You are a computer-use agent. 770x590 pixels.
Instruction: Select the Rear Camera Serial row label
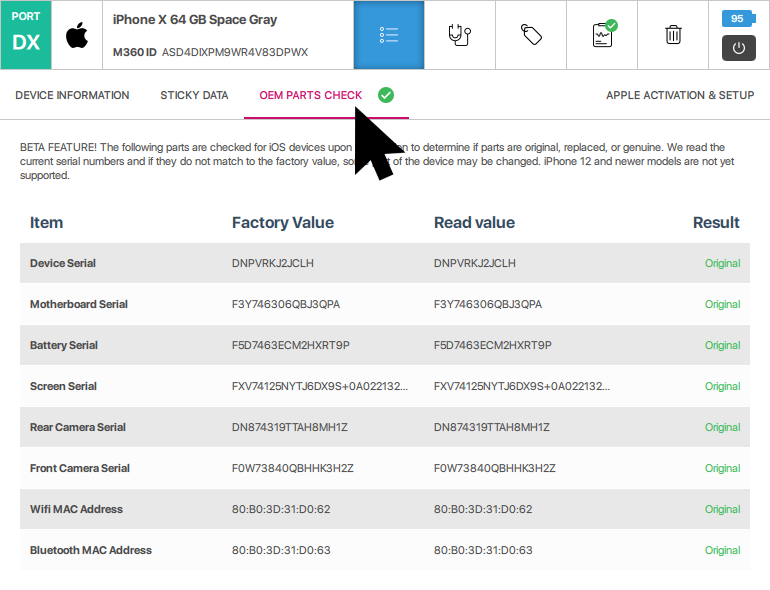[78, 427]
